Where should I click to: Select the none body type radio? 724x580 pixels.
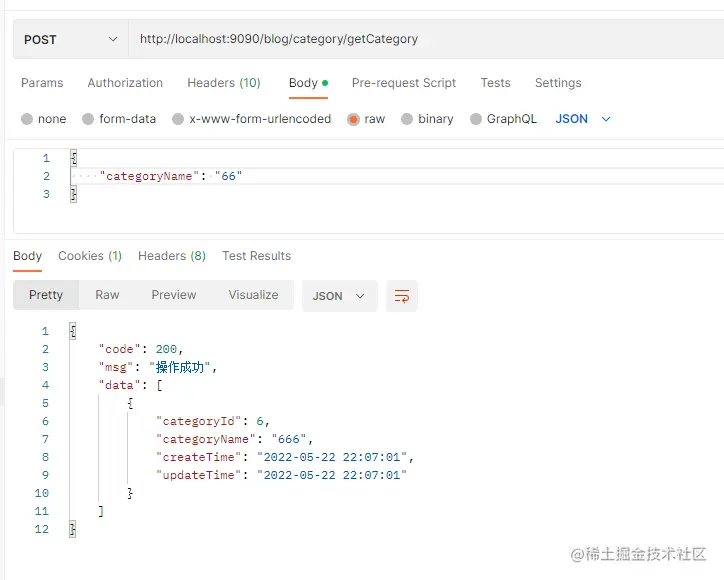[27, 119]
